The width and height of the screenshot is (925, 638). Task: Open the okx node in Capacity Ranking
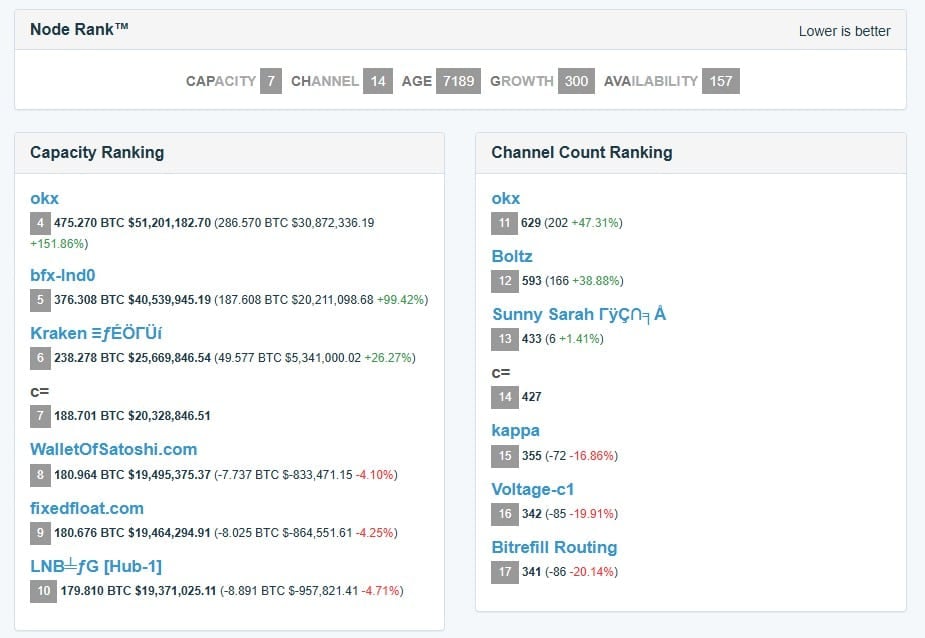coord(44,198)
